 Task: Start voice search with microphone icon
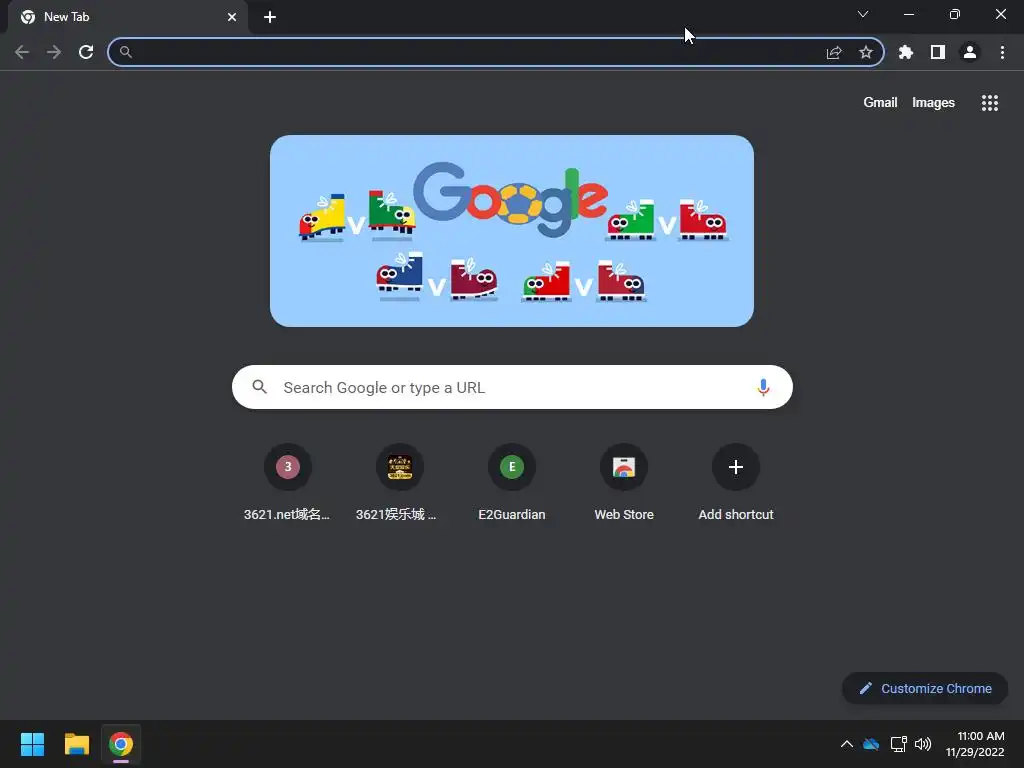pos(763,387)
